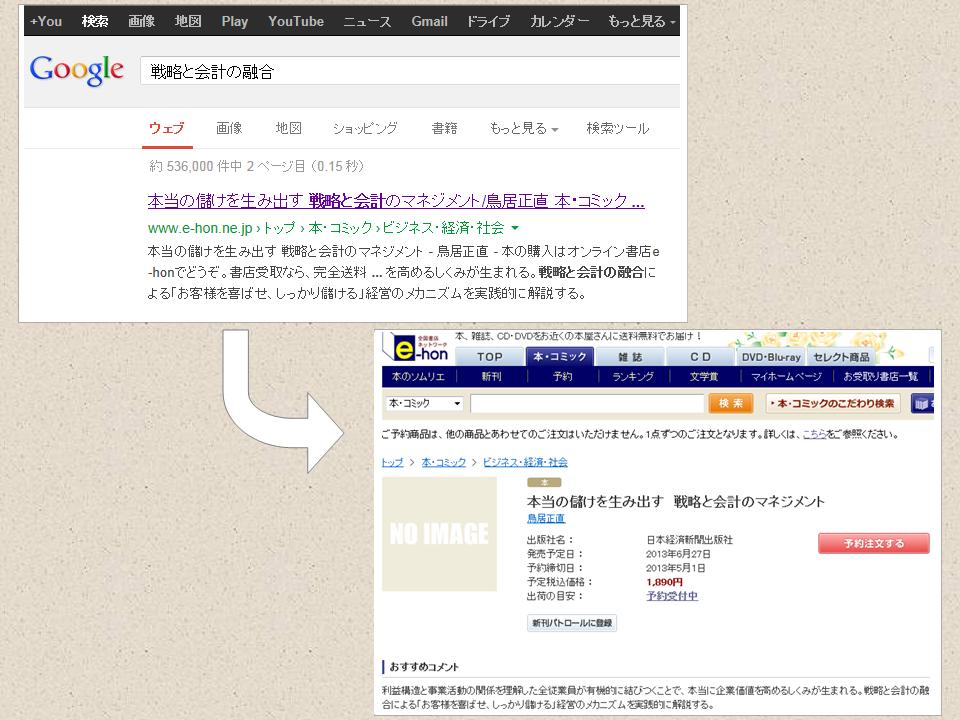The height and width of the screenshot is (720, 960).
Task: Open Gmail from the Google top bar
Action: tap(429, 21)
